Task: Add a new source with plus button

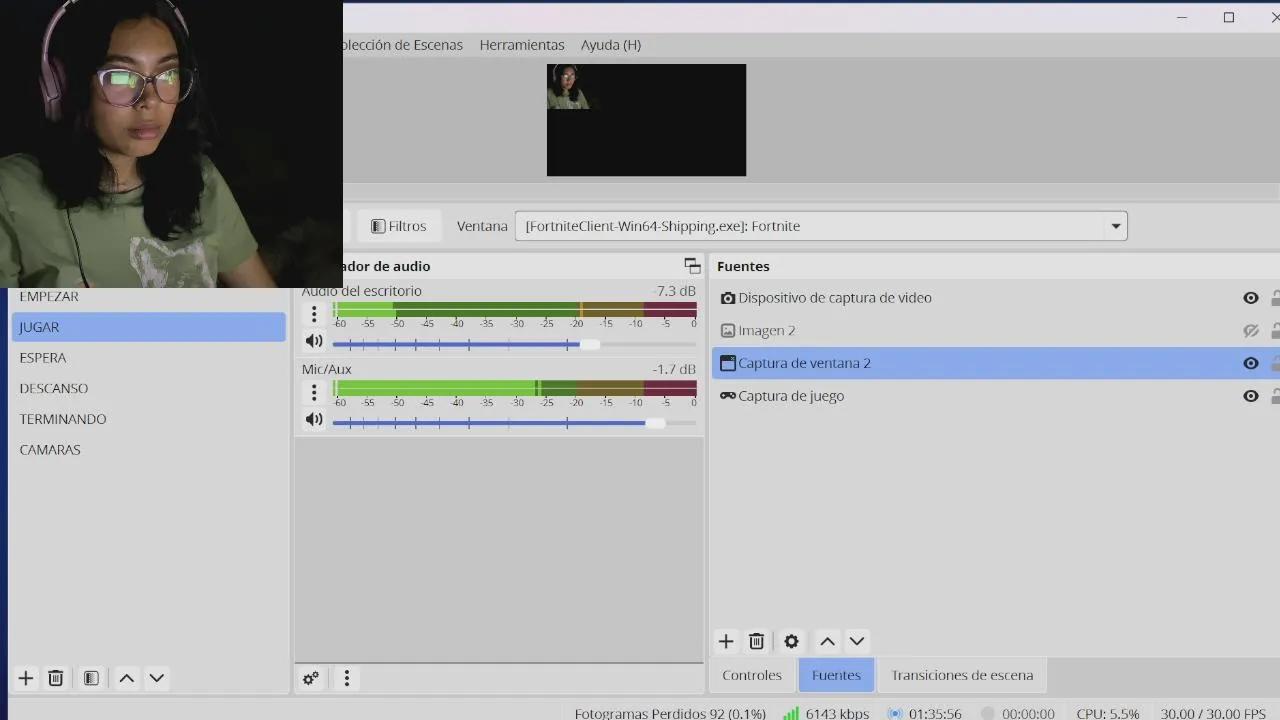Action: pos(726,641)
